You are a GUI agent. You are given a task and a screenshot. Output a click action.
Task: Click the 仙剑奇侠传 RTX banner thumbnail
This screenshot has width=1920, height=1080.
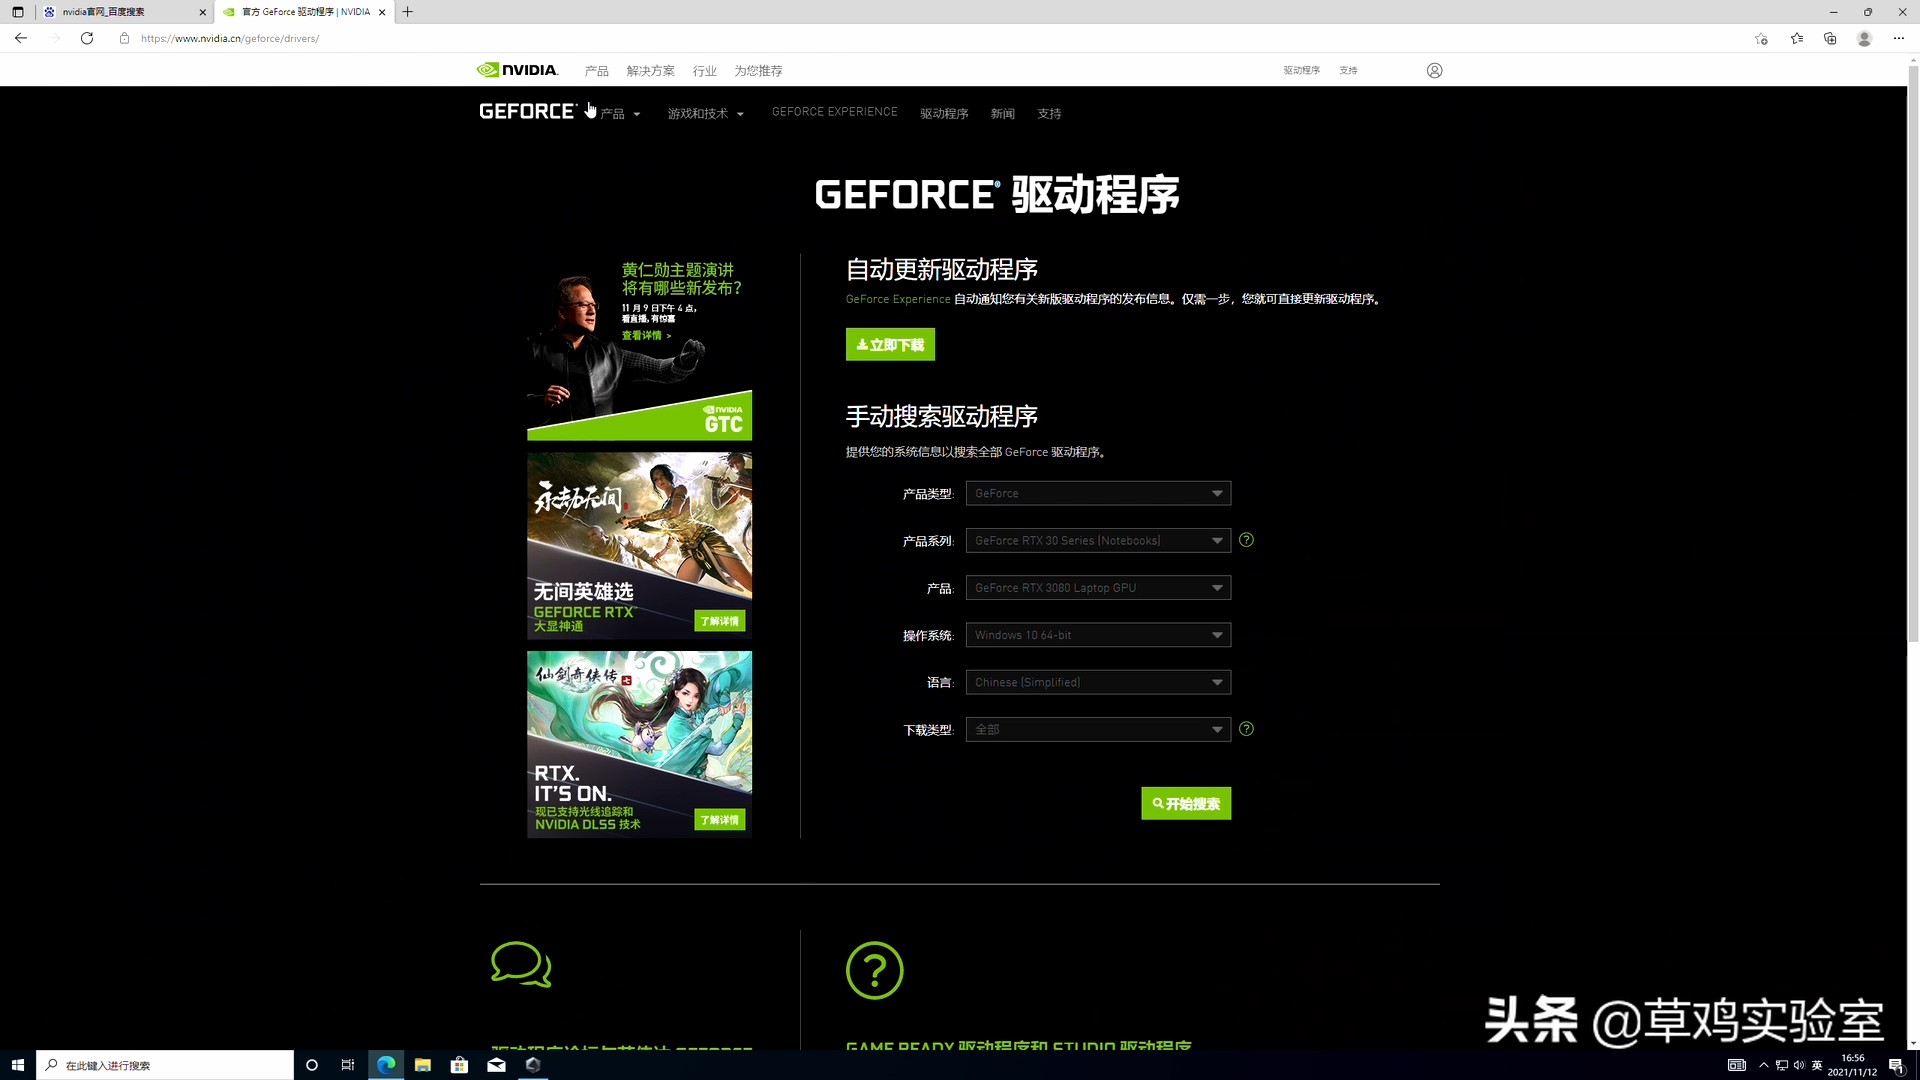(x=639, y=744)
